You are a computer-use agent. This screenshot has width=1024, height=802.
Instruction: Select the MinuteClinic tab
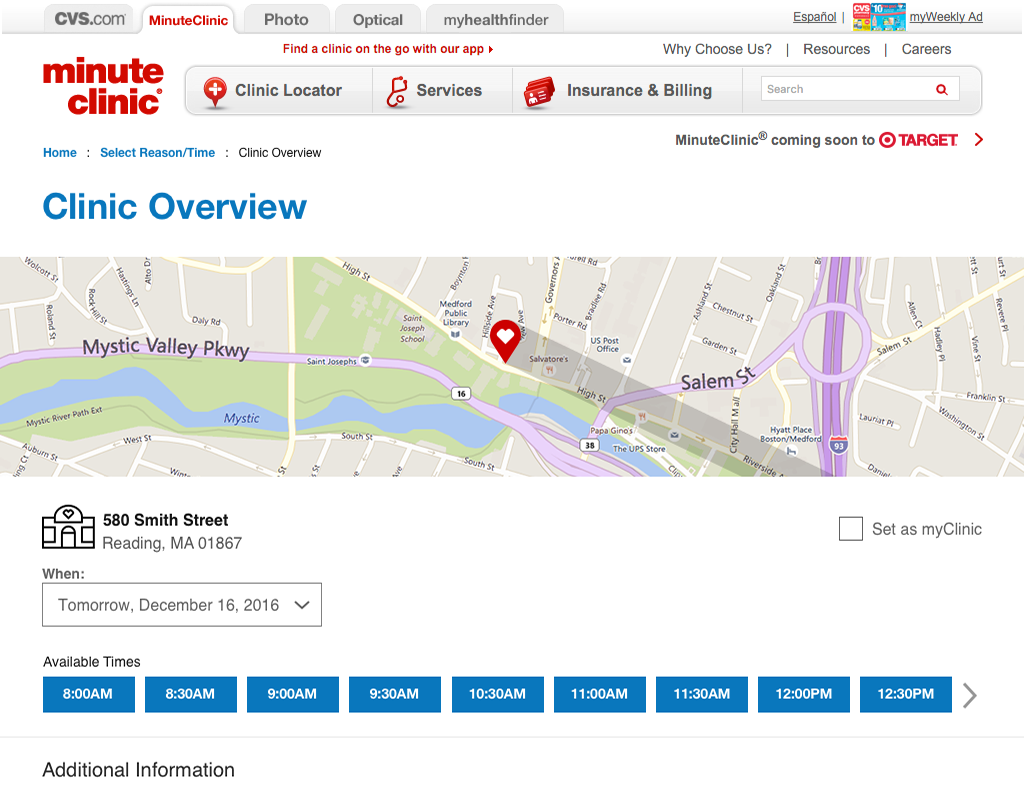[x=188, y=20]
